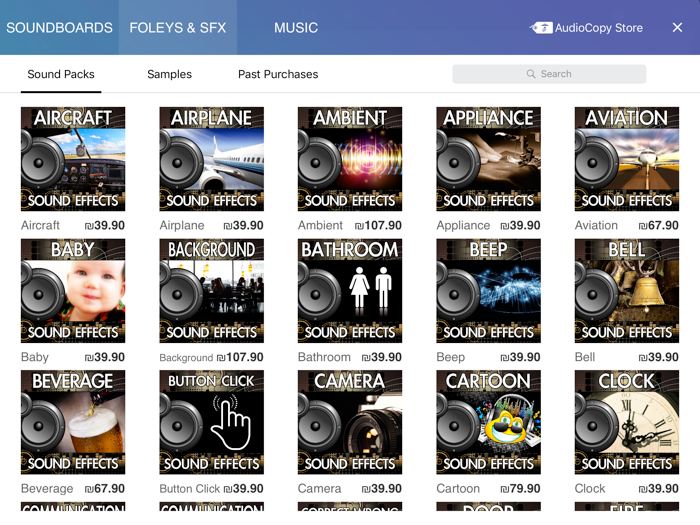The width and height of the screenshot is (700, 525).
Task: Select the Aviation sound effects cover
Action: coord(627,159)
